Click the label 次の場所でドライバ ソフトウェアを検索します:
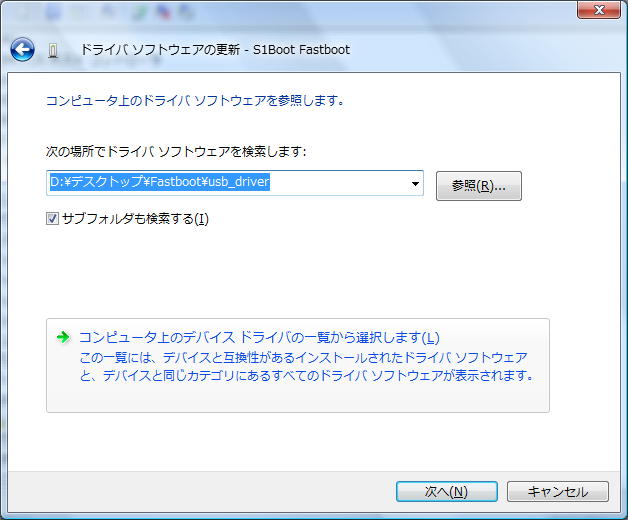Viewport: 628px width, 520px height. click(176, 151)
